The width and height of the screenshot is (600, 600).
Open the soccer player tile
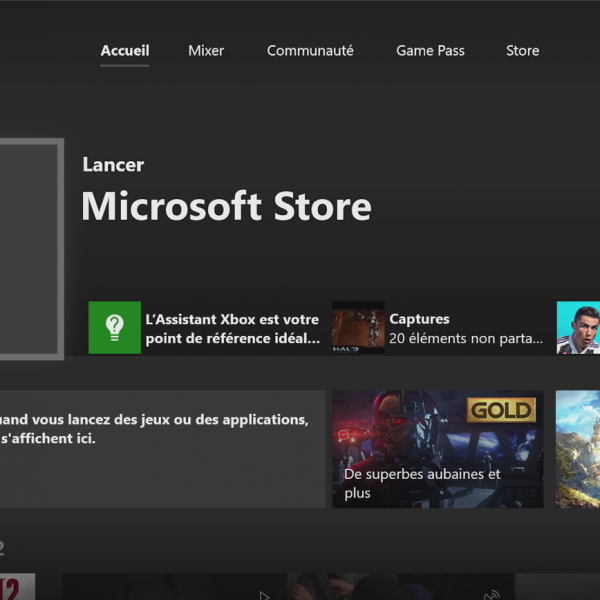(578, 328)
